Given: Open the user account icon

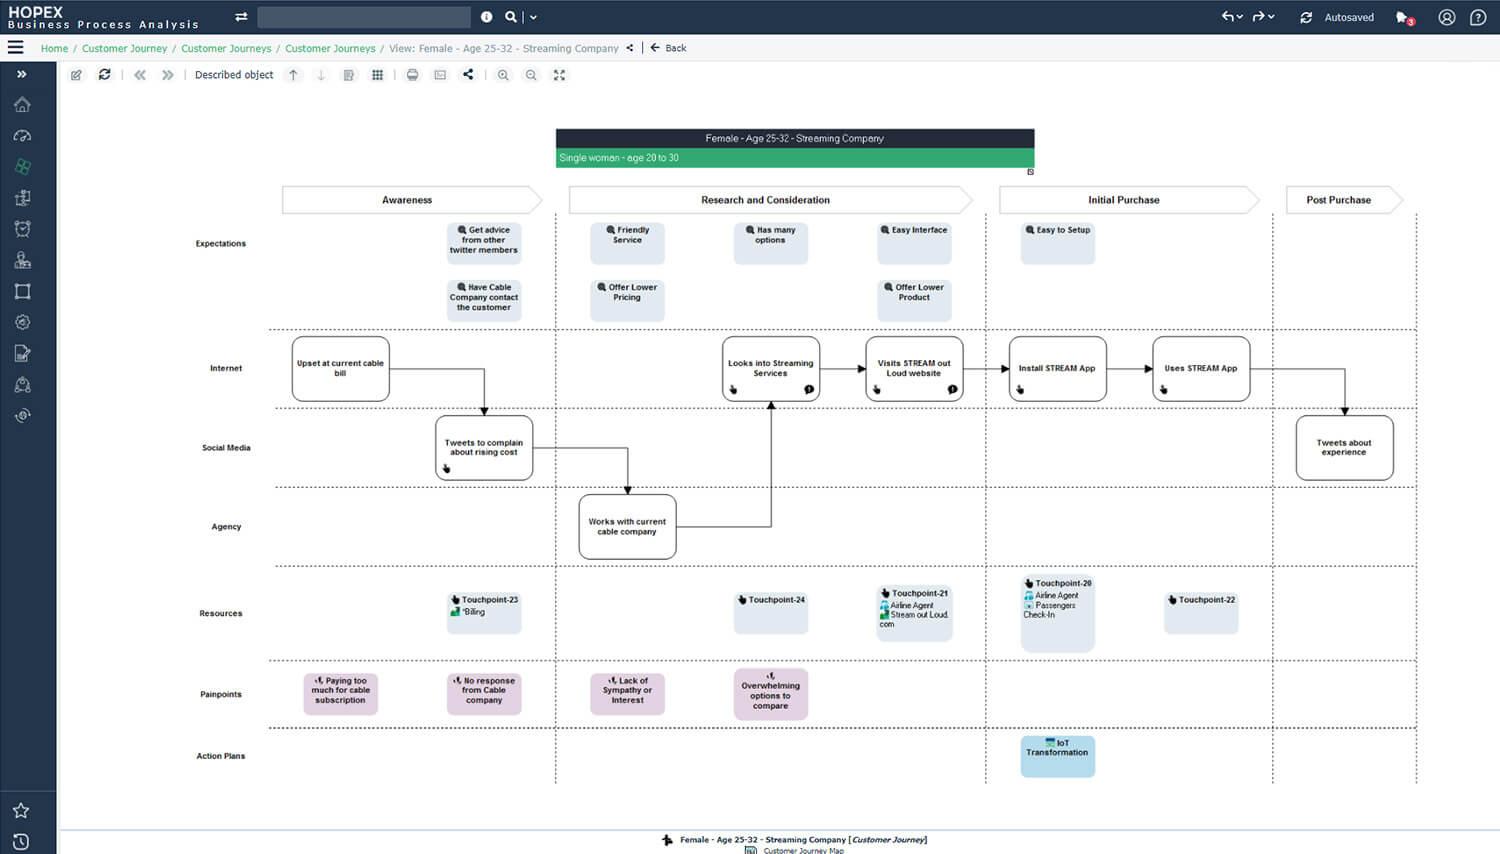Looking at the screenshot, I should 1446,17.
